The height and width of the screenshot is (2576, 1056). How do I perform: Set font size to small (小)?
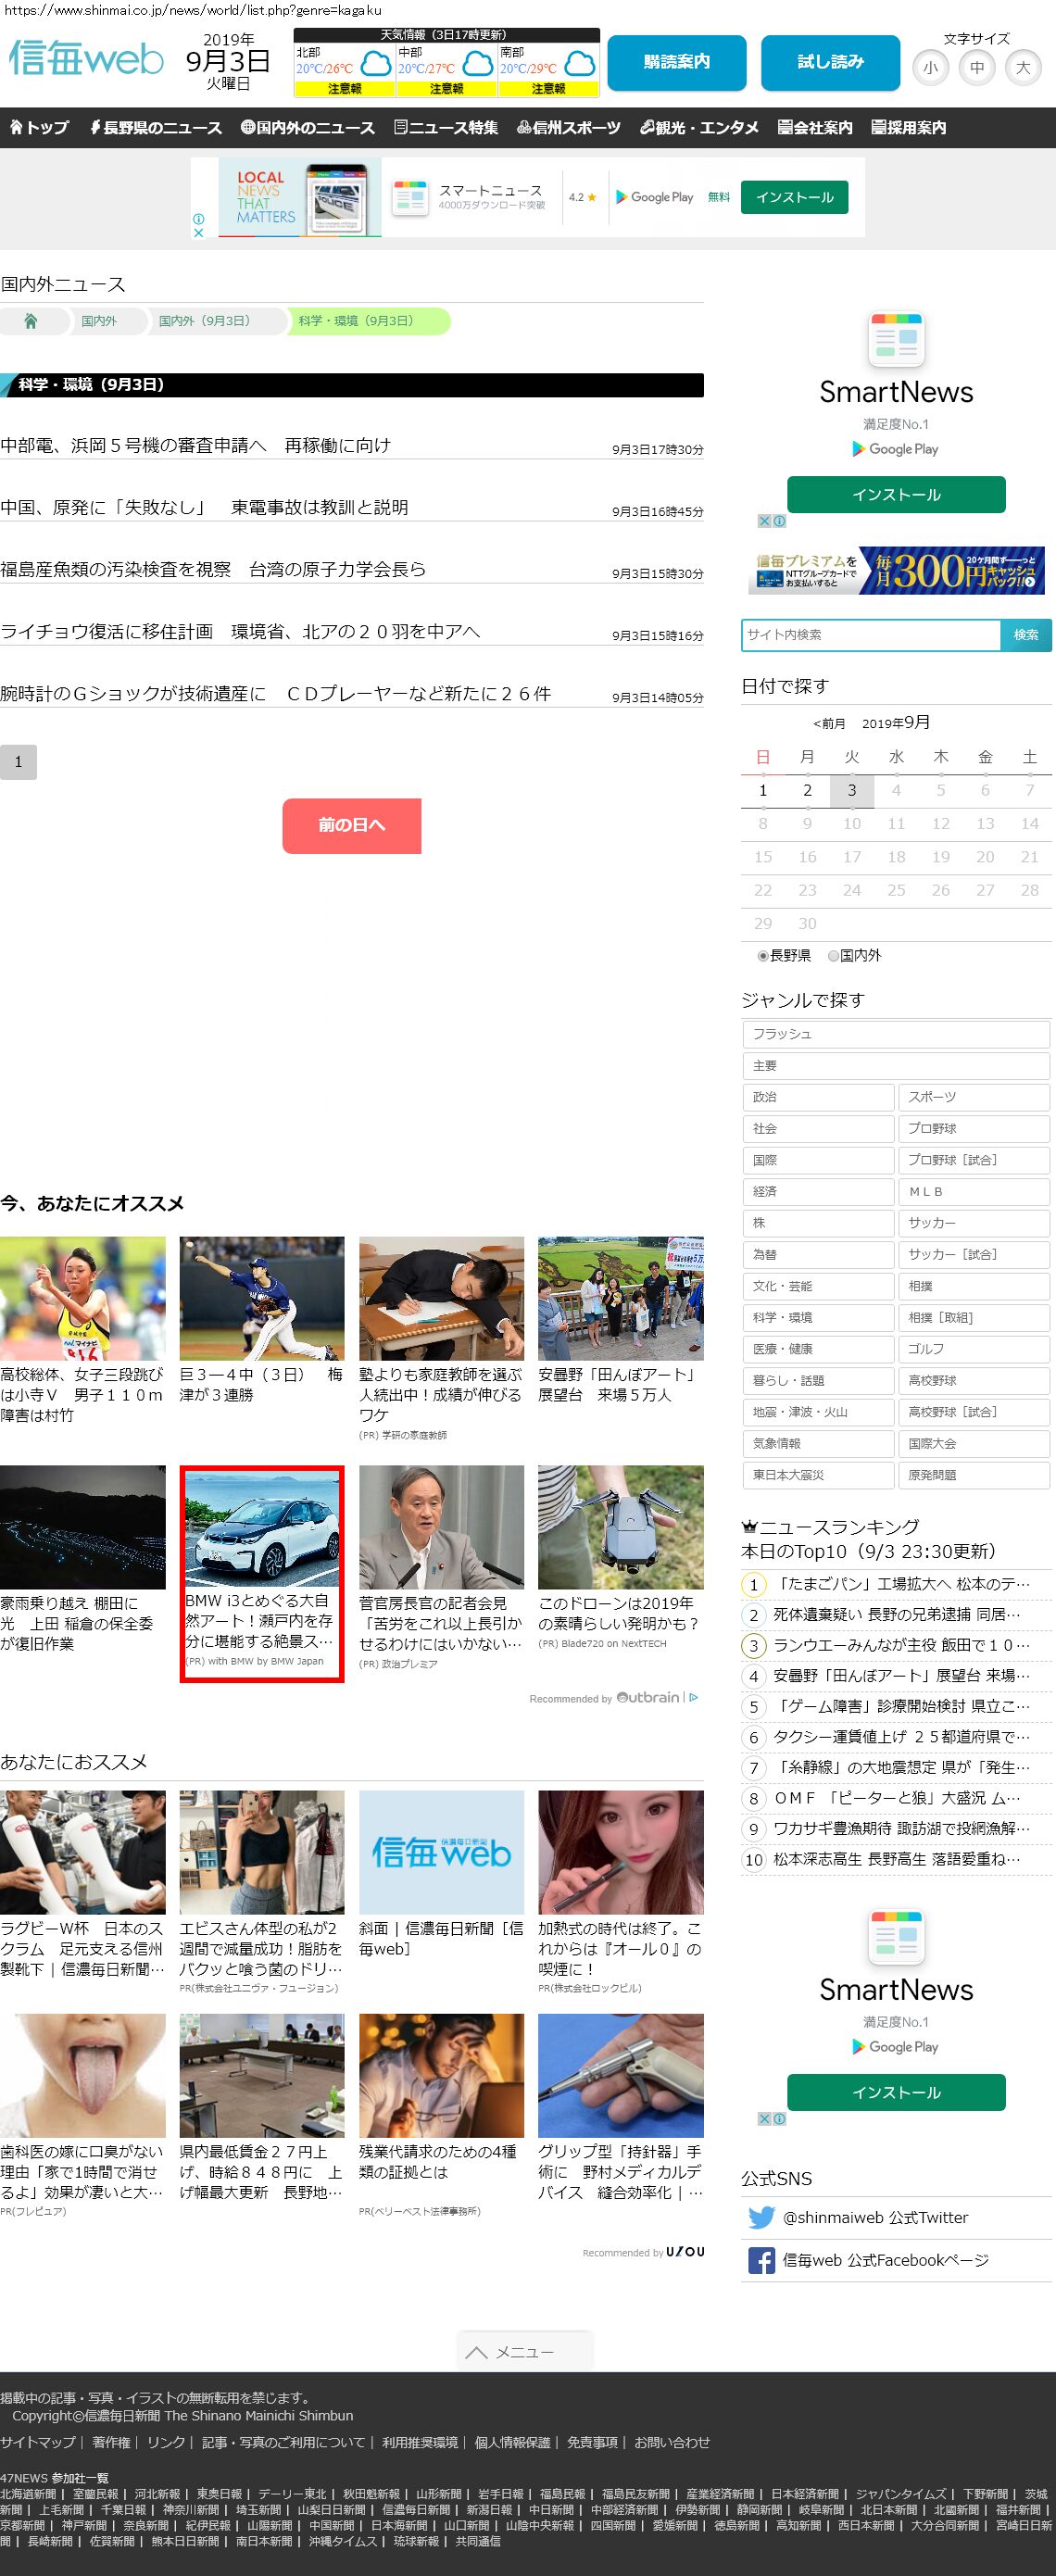[931, 68]
